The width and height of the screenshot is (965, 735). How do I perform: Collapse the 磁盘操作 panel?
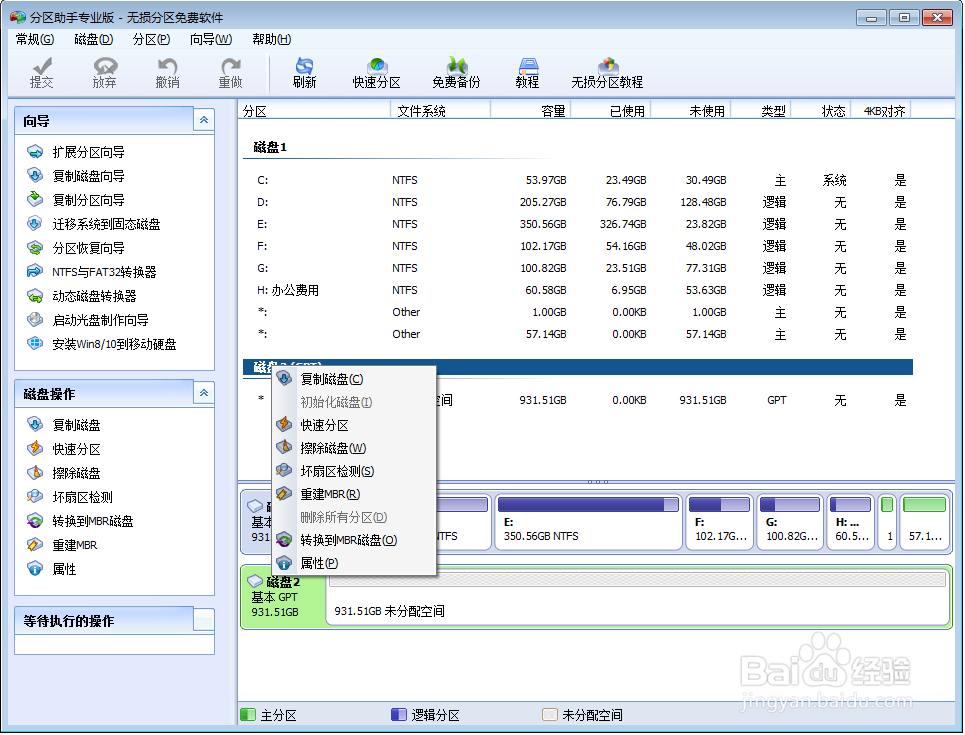click(x=203, y=393)
